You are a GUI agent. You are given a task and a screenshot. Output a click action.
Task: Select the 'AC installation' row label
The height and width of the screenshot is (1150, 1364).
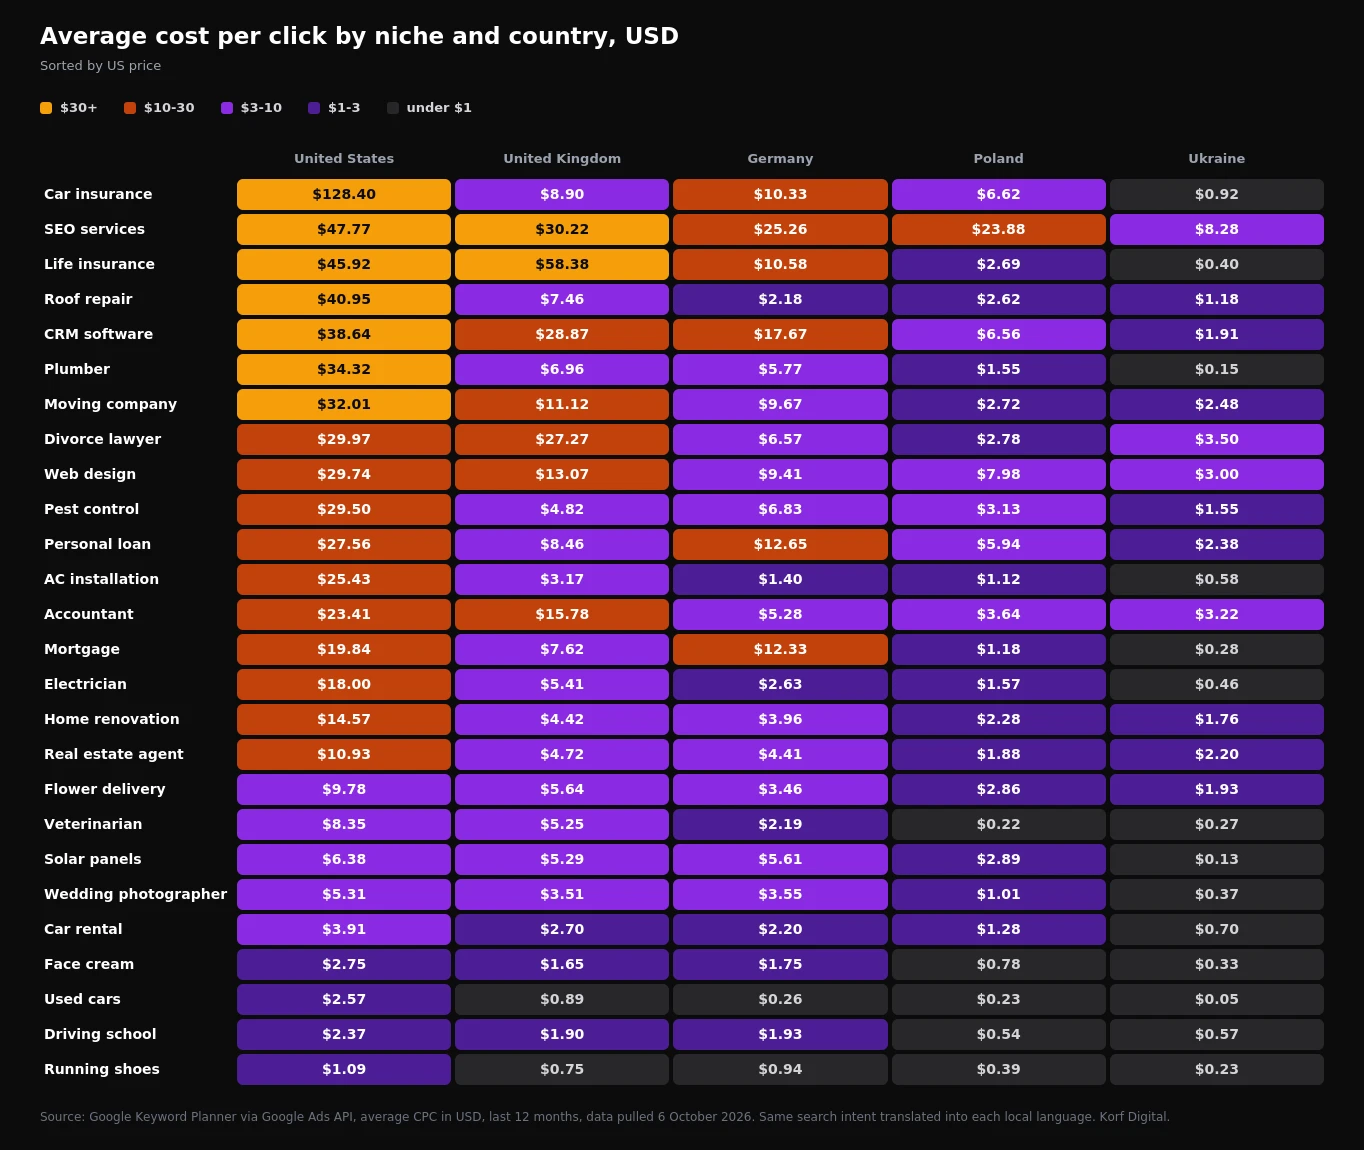click(x=101, y=579)
